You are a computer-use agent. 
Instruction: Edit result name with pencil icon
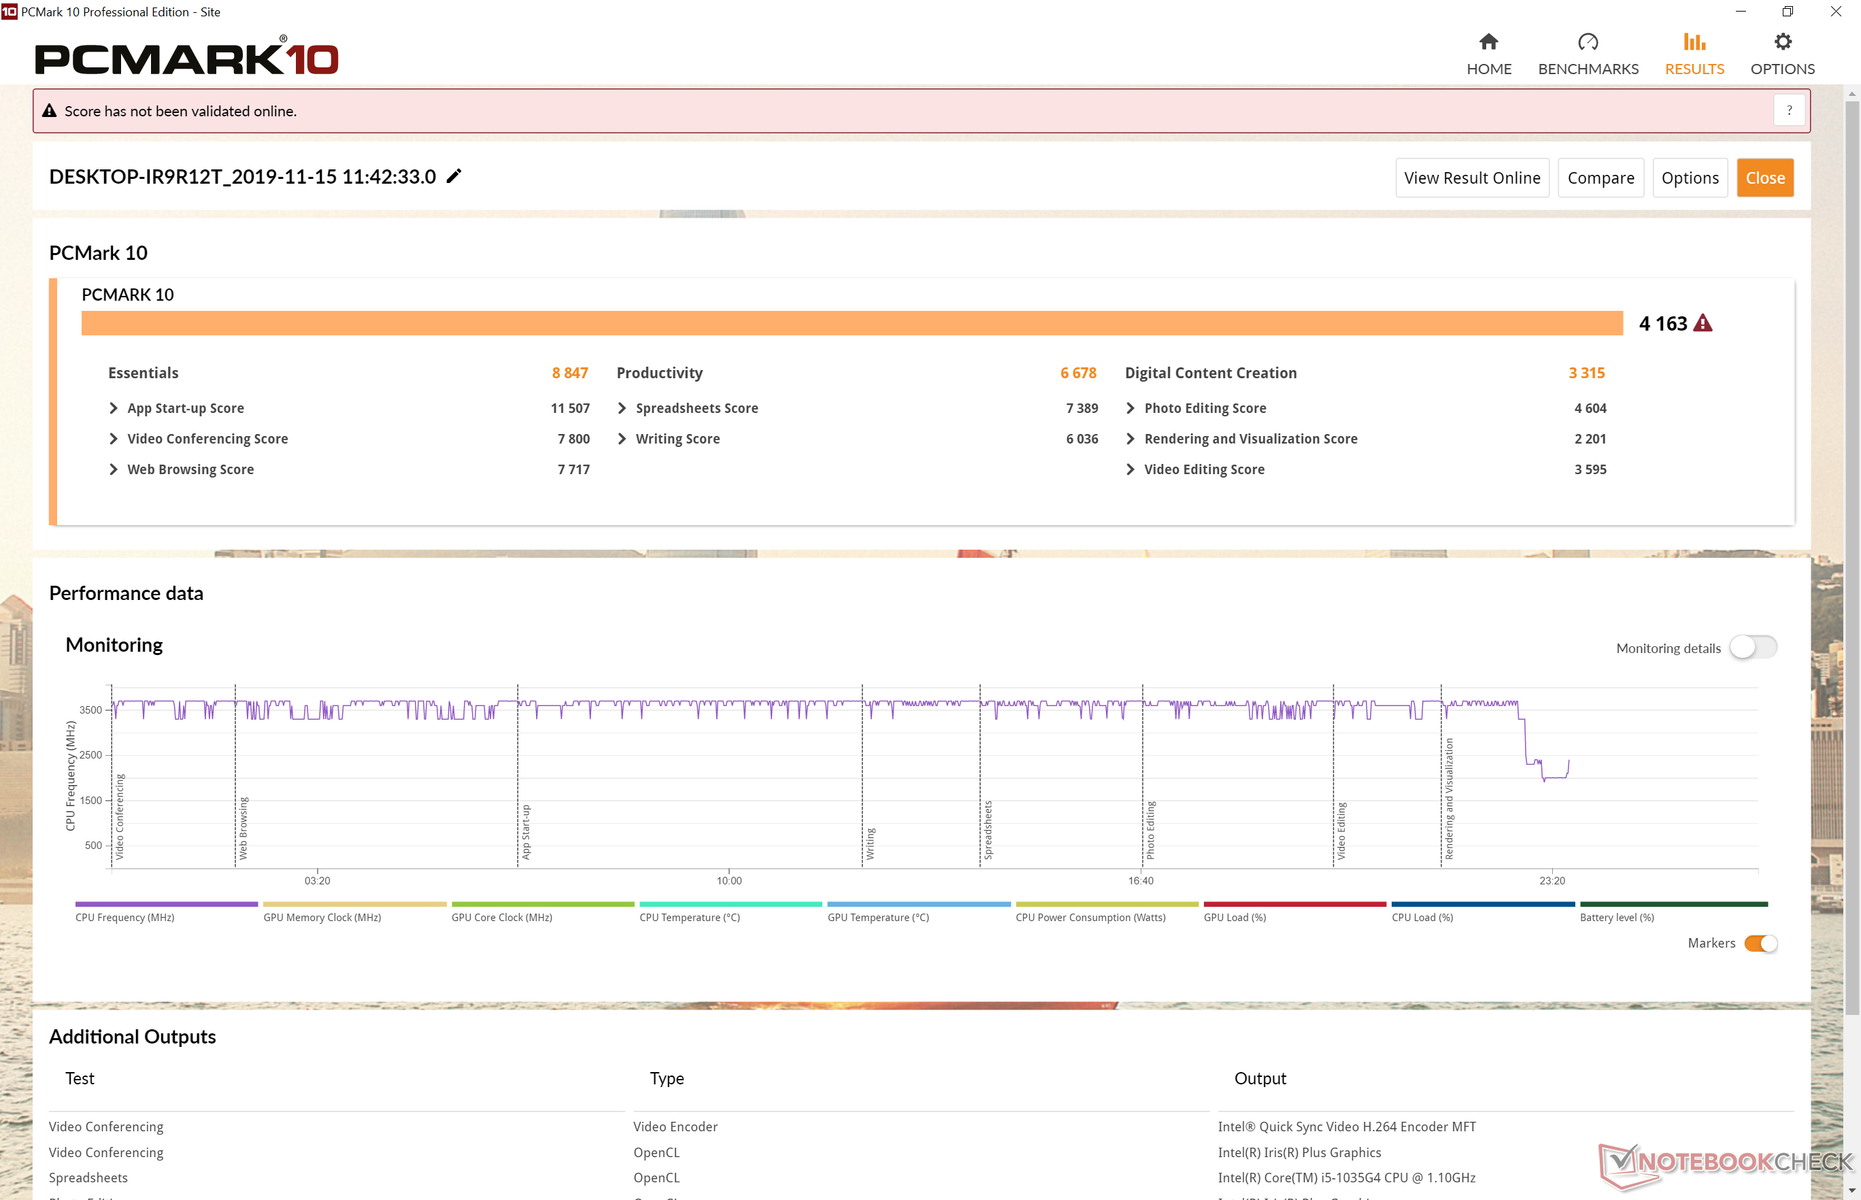coord(454,176)
